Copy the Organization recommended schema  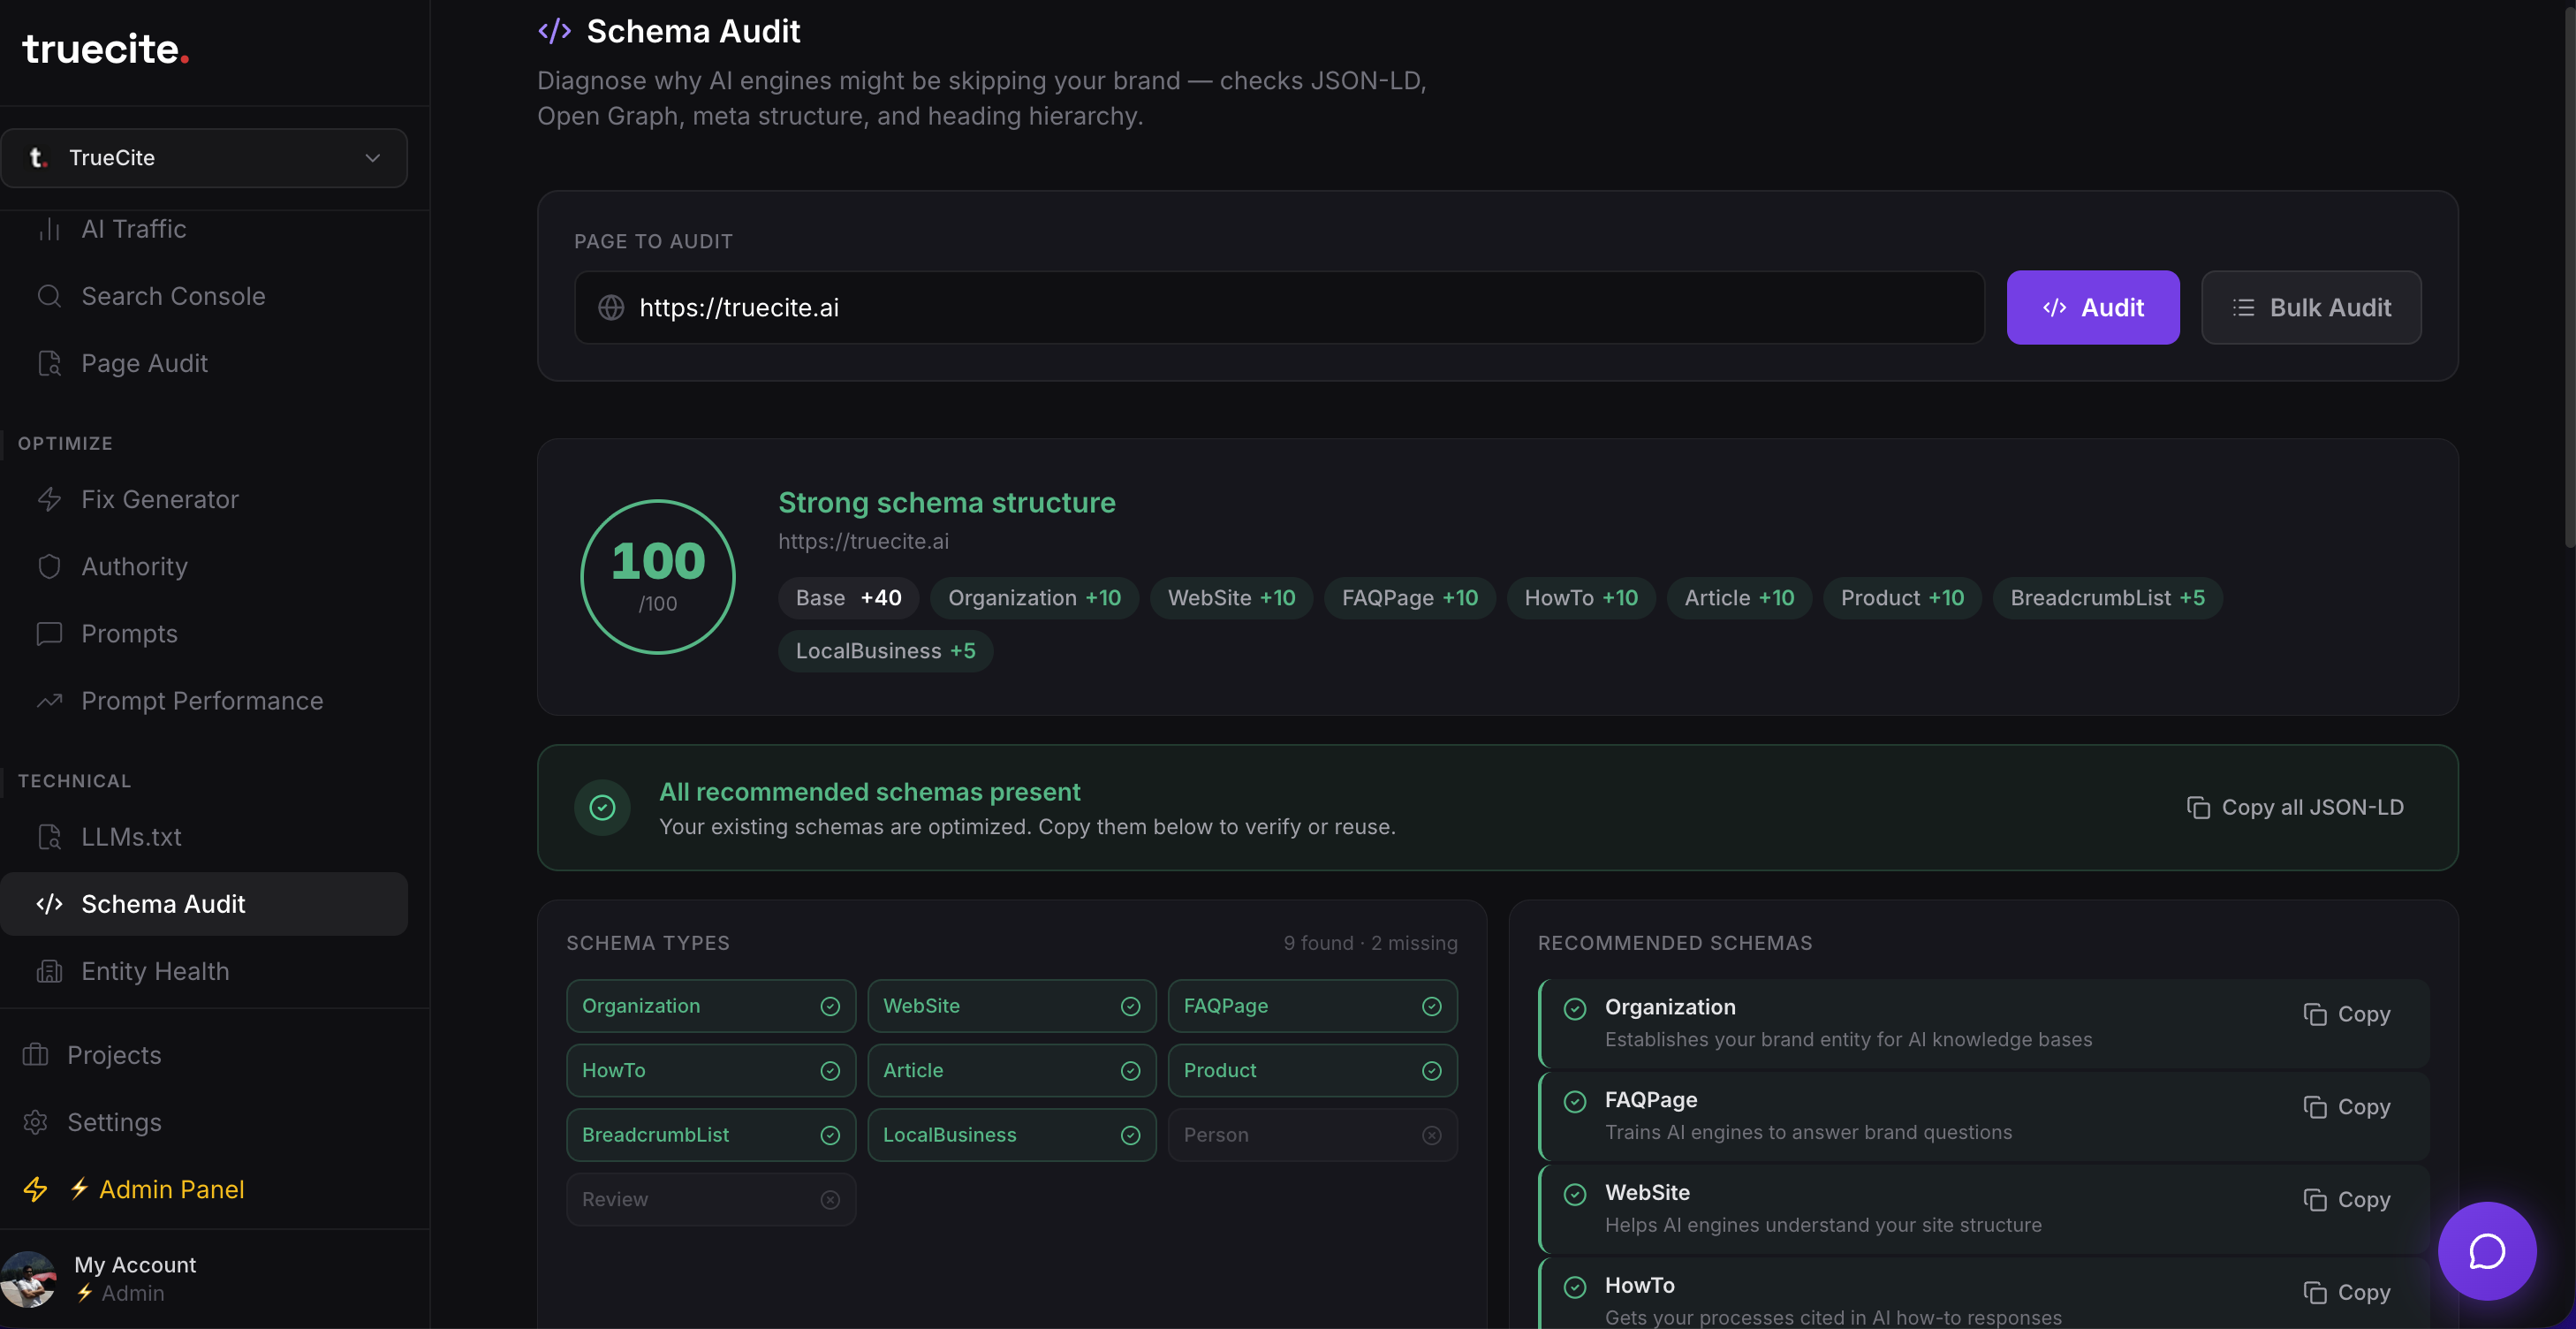point(2346,1014)
